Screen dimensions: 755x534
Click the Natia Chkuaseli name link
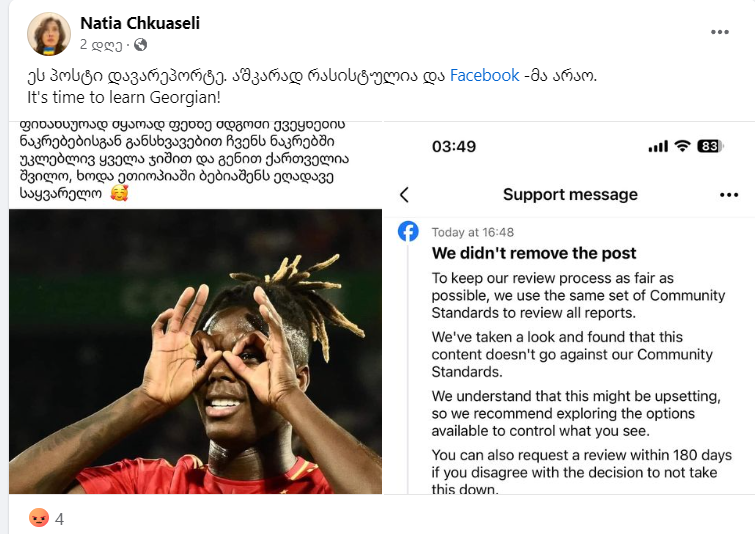point(140,23)
